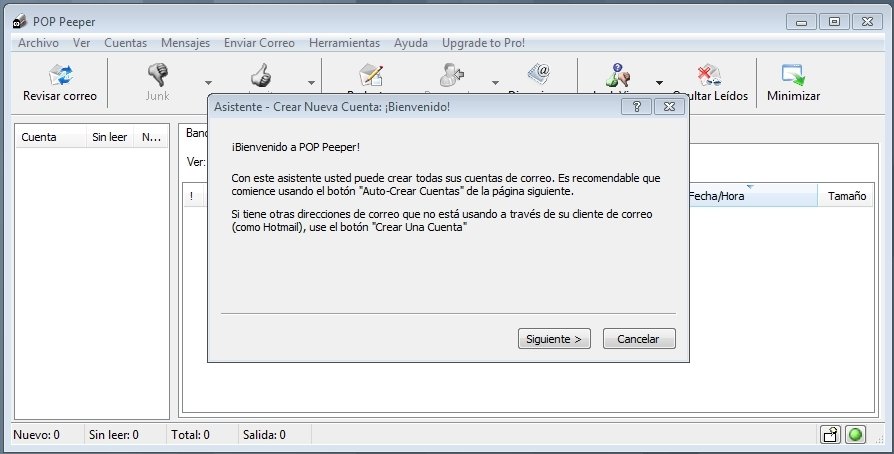The height and width of the screenshot is (454, 894).
Task: Click the Ocultar Leídos icon
Action: (709, 75)
